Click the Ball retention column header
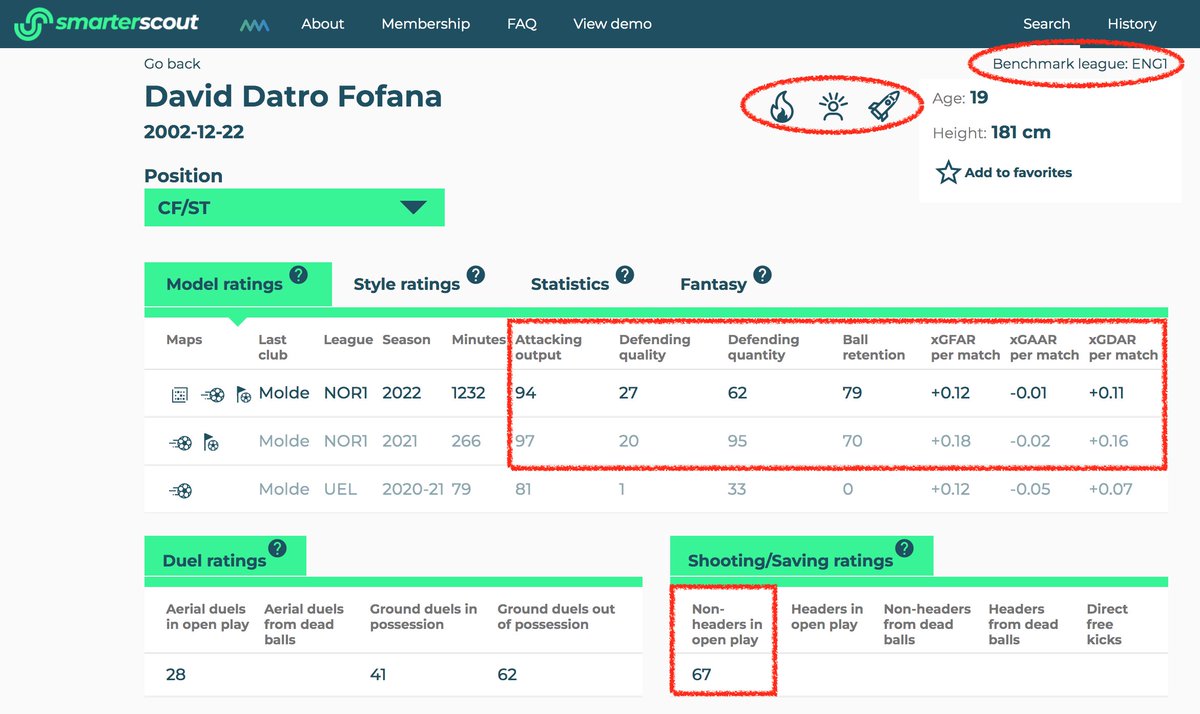The width and height of the screenshot is (1200, 714). (x=874, y=347)
